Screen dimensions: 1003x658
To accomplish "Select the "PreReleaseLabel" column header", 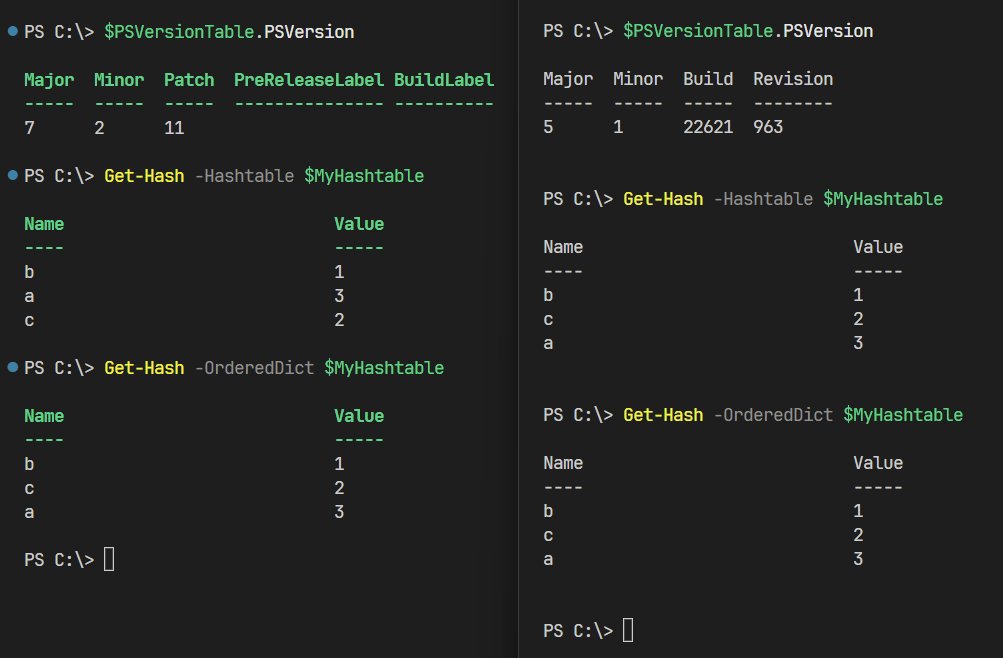I will [308, 80].
